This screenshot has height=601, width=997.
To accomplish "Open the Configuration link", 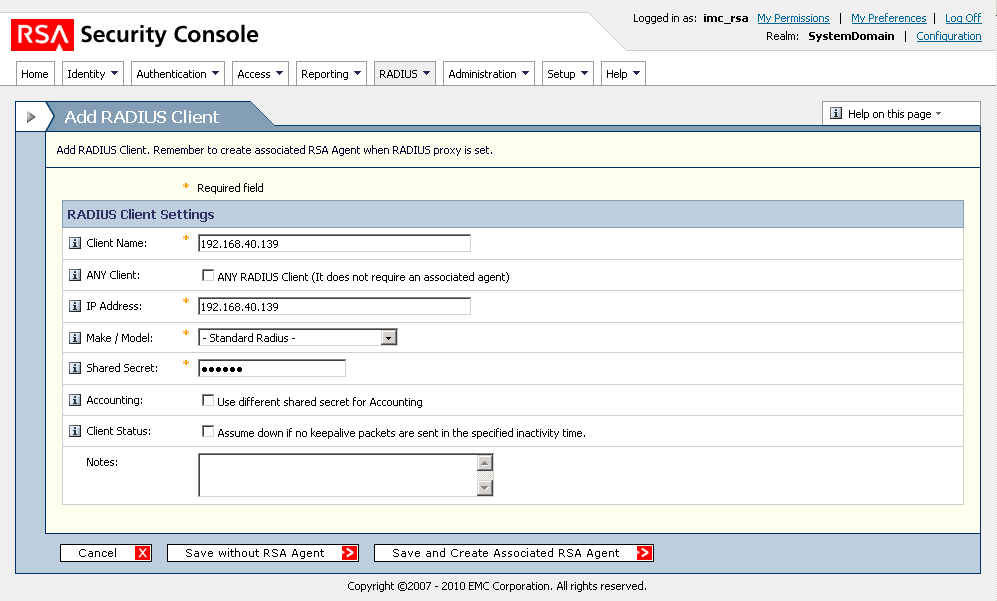I will (949, 36).
